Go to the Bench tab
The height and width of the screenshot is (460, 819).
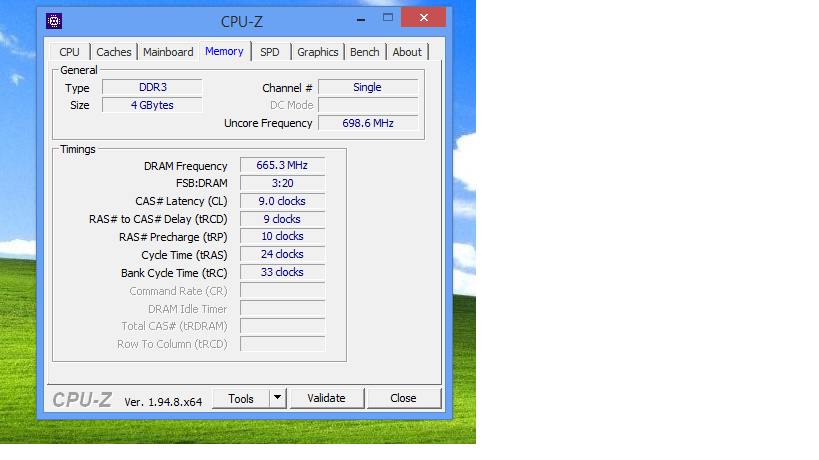(365, 52)
